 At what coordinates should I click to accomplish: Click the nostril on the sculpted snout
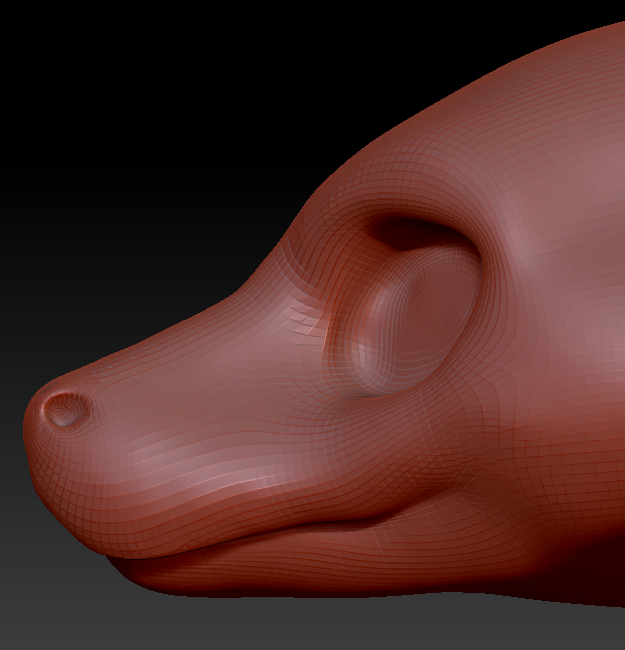66,410
